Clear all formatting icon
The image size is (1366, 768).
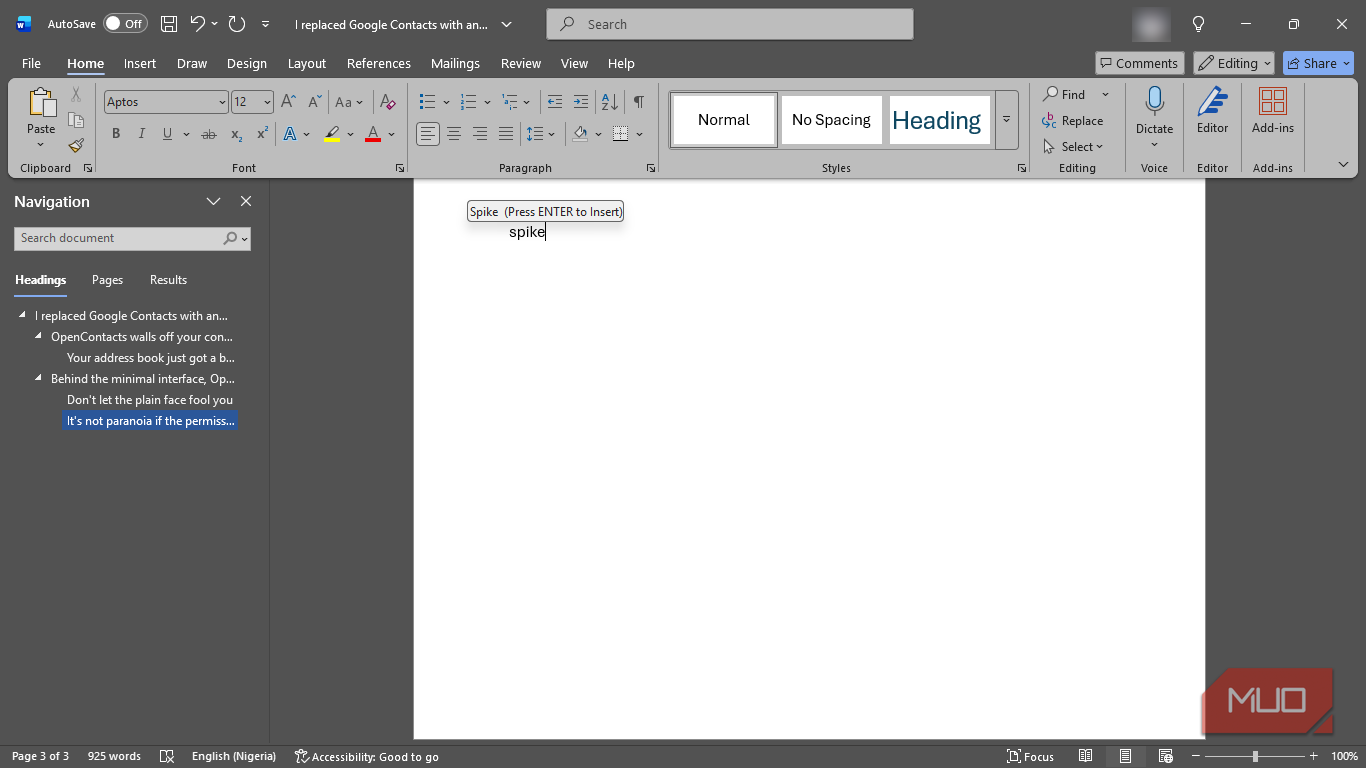(388, 102)
